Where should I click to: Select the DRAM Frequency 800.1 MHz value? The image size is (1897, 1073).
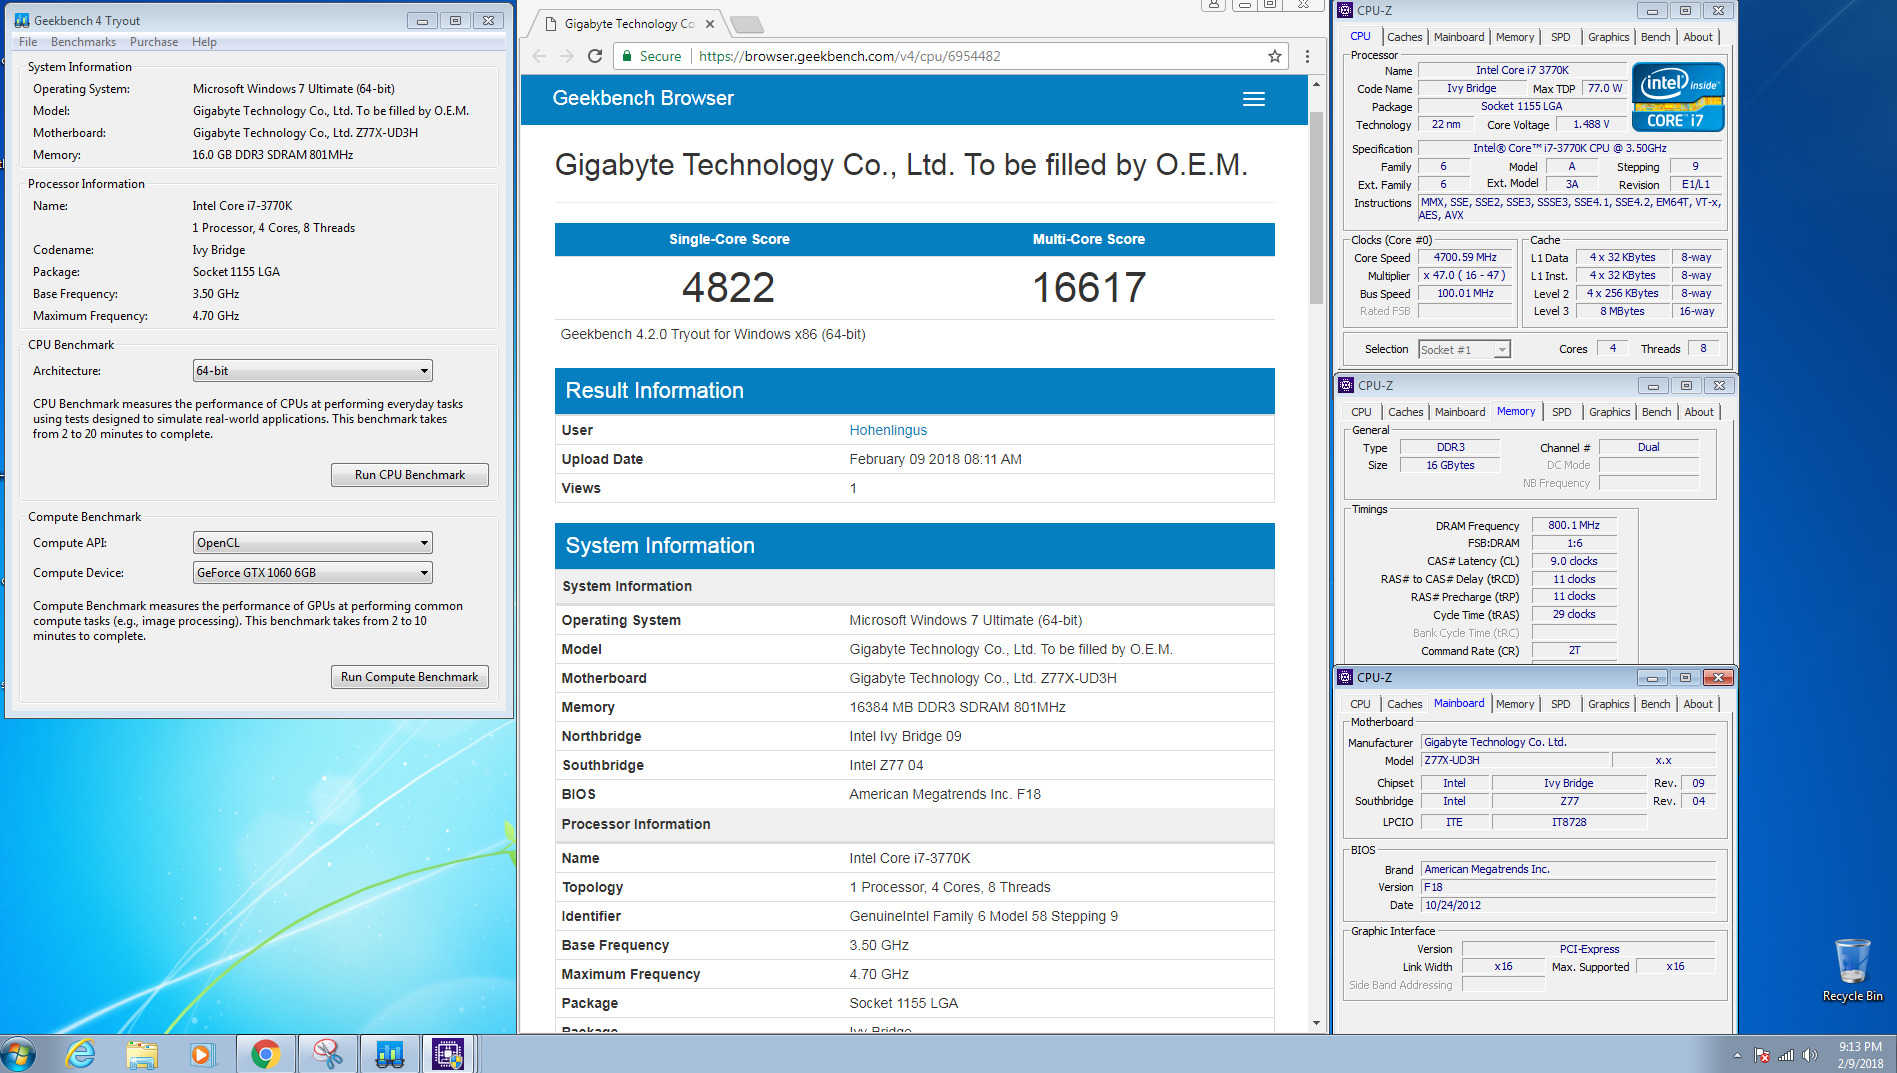1574,525
